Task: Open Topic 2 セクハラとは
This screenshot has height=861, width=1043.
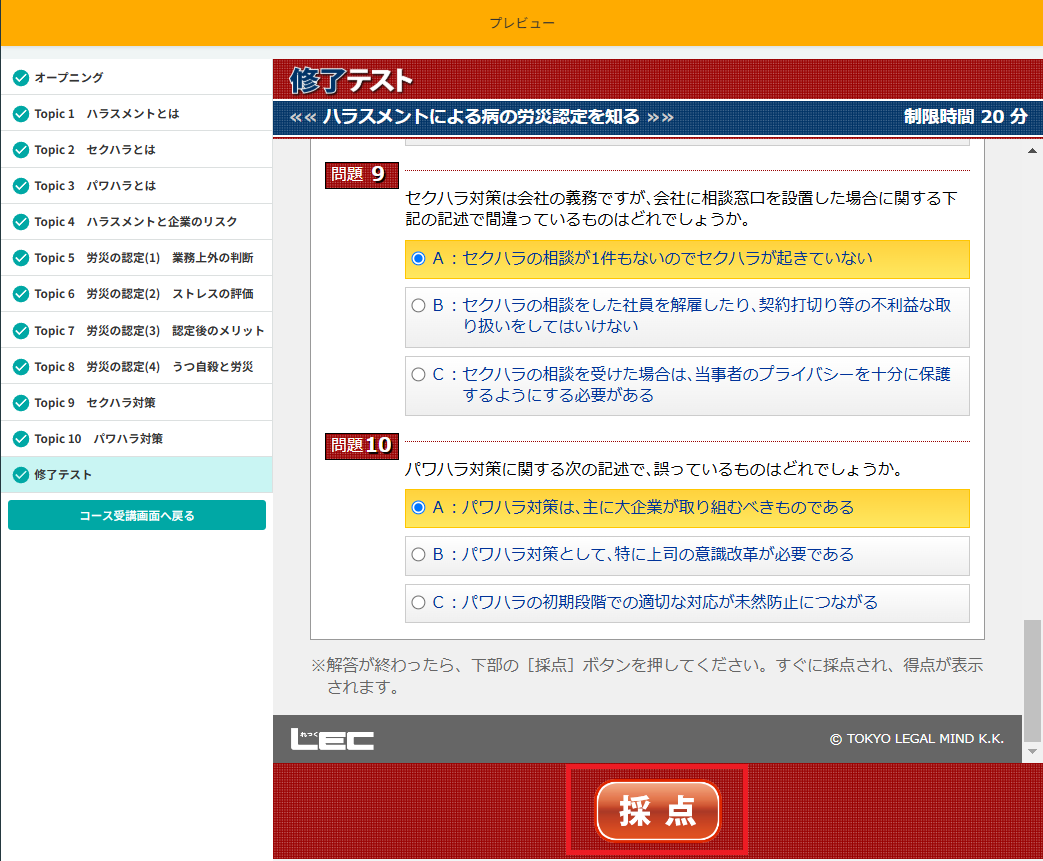Action: click(x=136, y=149)
